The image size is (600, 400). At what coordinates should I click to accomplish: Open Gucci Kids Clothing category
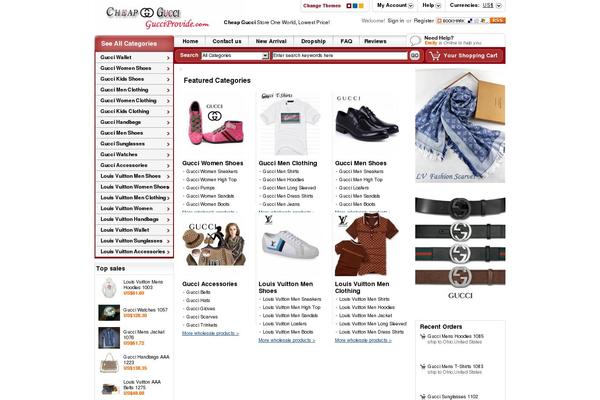point(134,111)
